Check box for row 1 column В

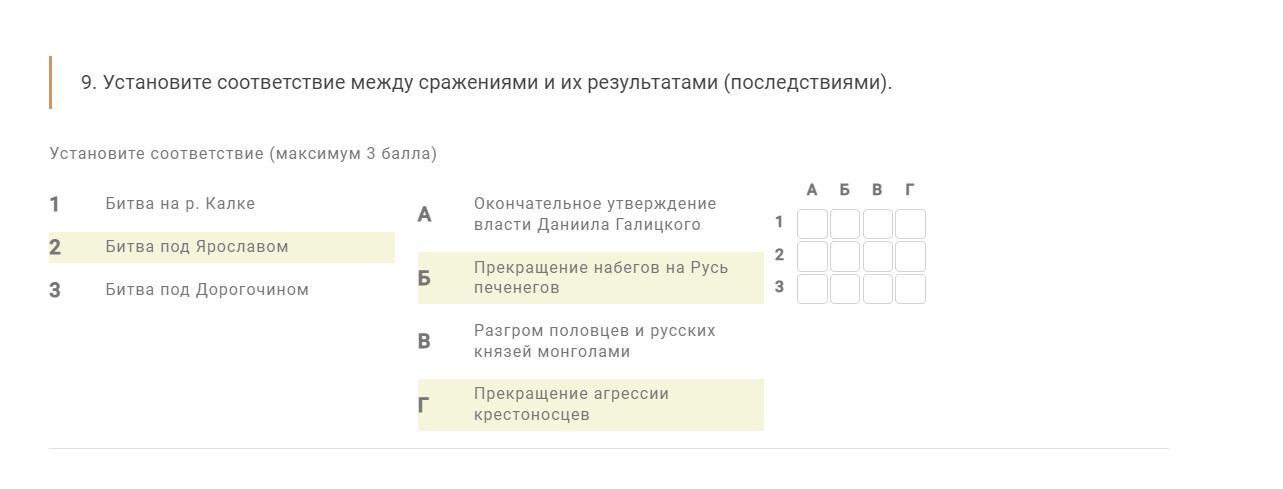tap(878, 224)
